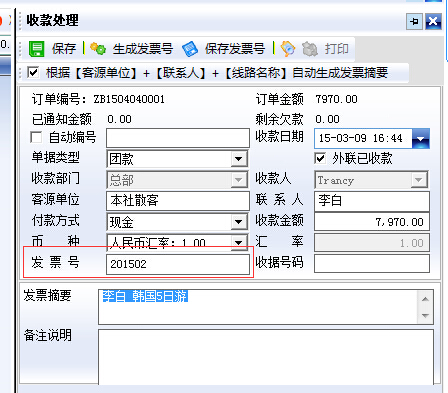Click the 生成发票号 gear icon

click(98, 49)
